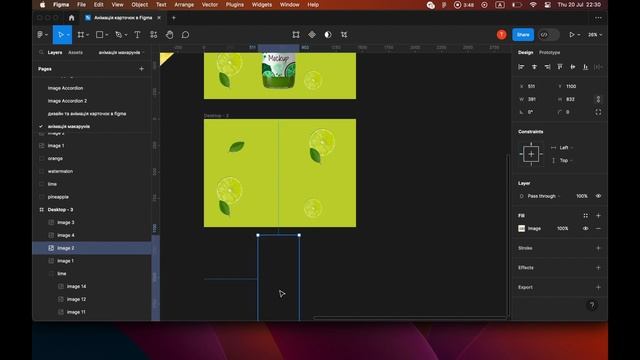
Task: Click the user avatar T
Action: point(502,35)
